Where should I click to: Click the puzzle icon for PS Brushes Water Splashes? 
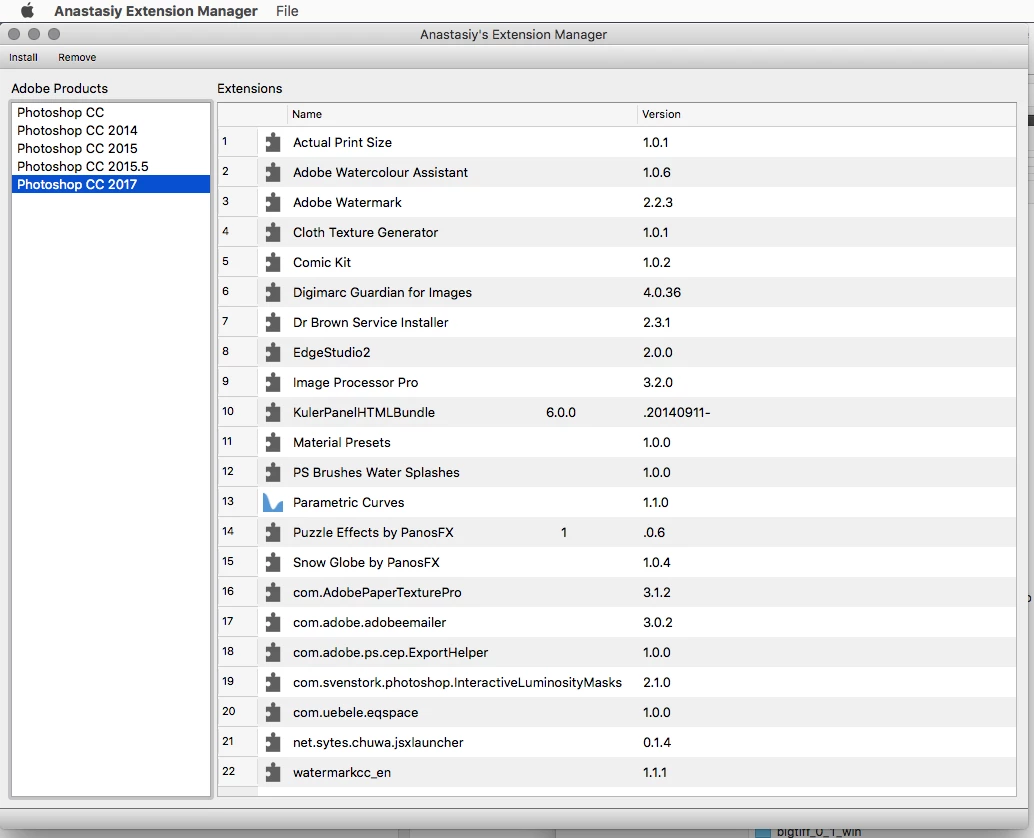273,473
